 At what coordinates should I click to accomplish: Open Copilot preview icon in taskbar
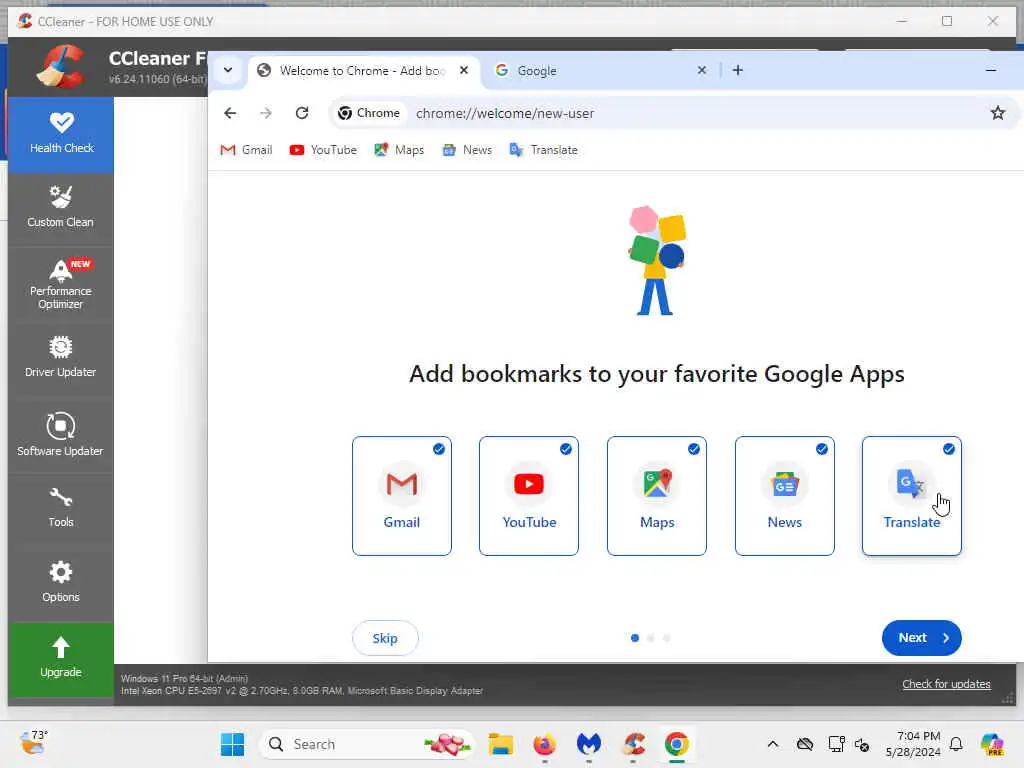coord(993,744)
